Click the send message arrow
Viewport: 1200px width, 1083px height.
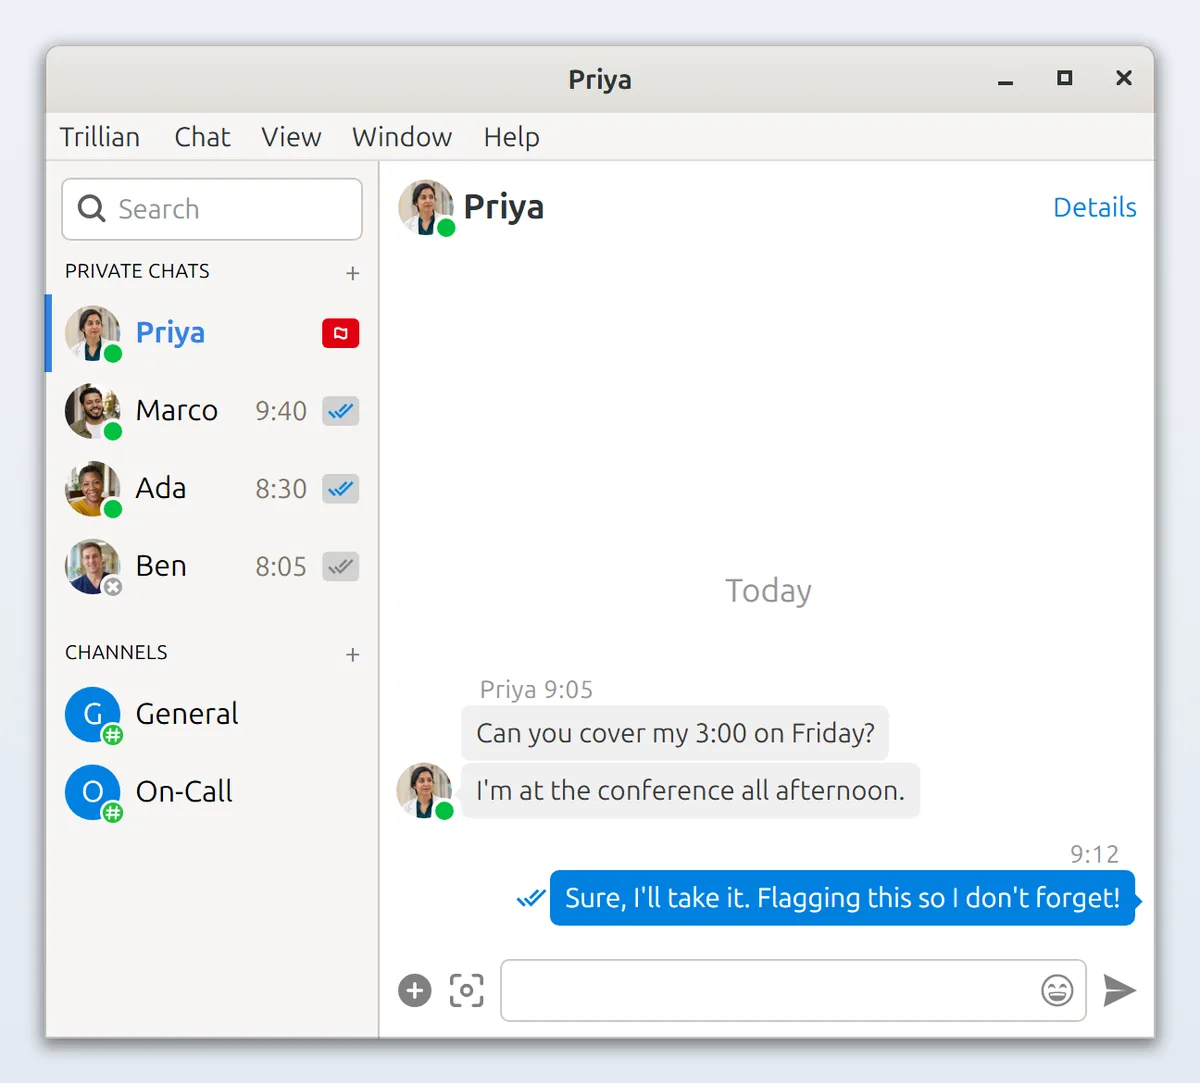[x=1119, y=991]
